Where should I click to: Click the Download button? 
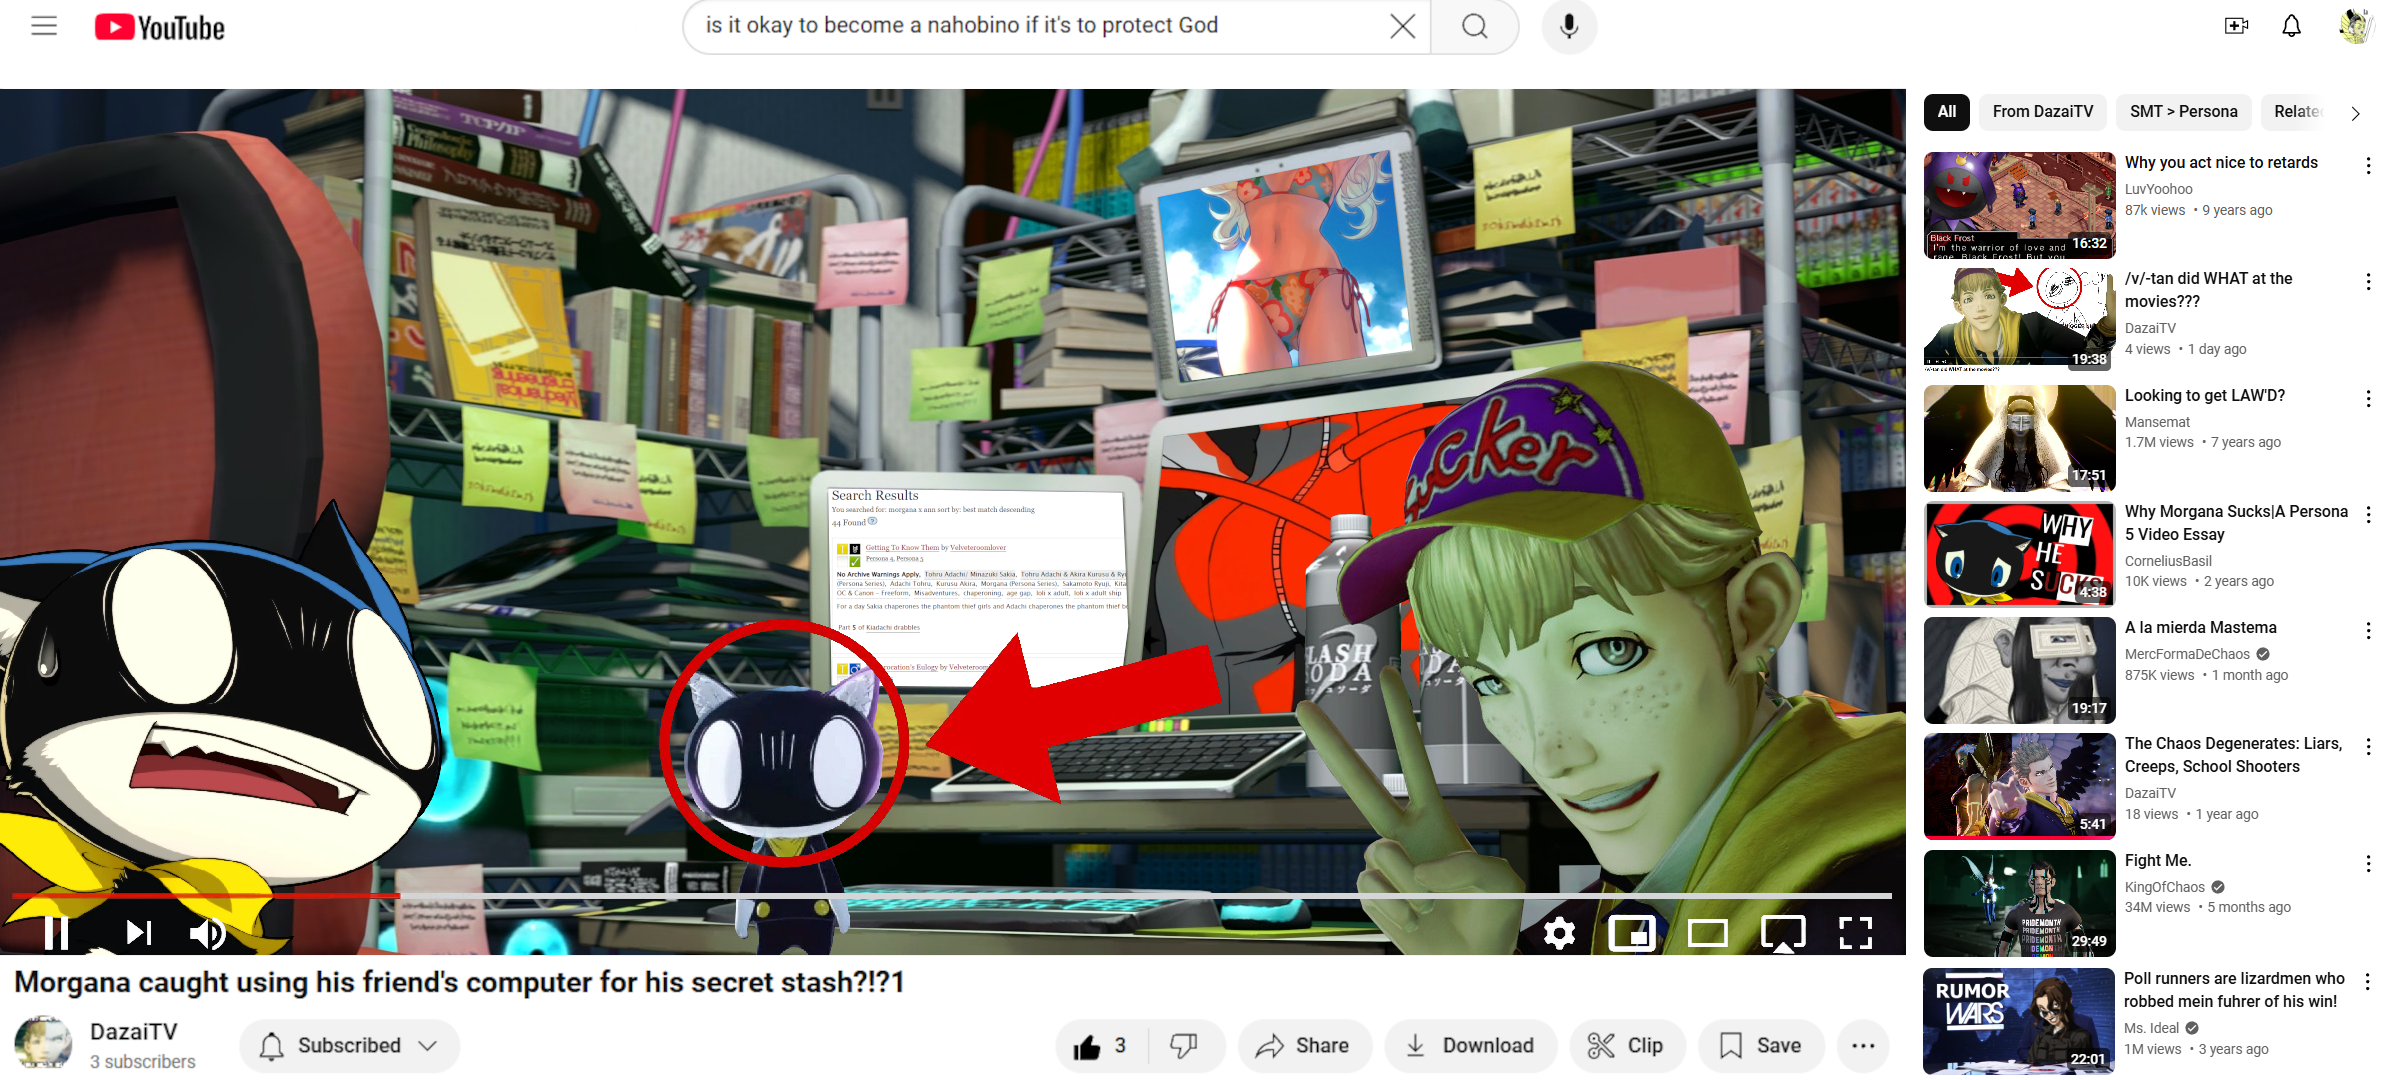click(1470, 1046)
